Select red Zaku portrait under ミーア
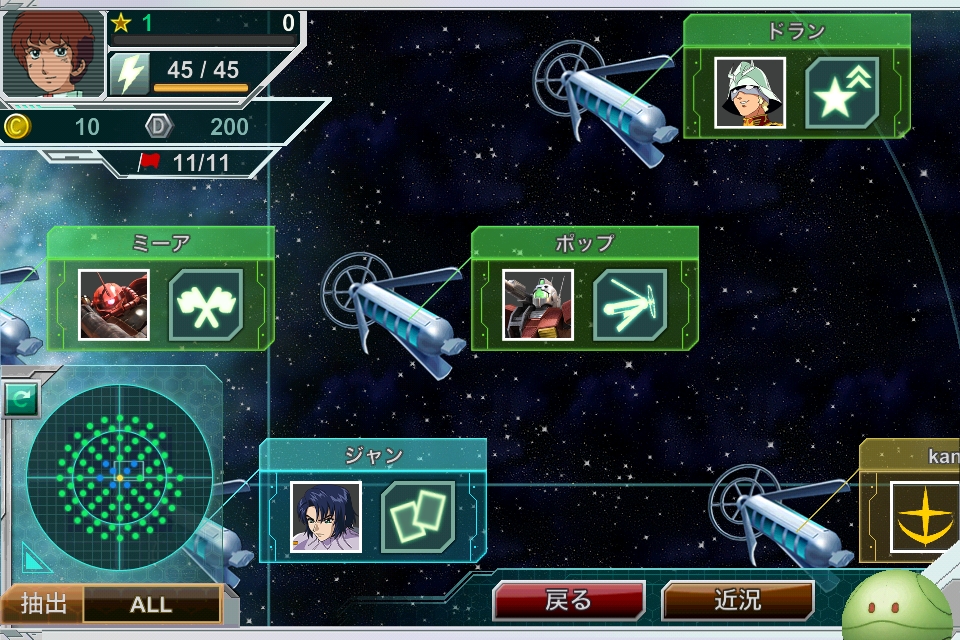Image resolution: width=960 pixels, height=640 pixels. (x=114, y=305)
